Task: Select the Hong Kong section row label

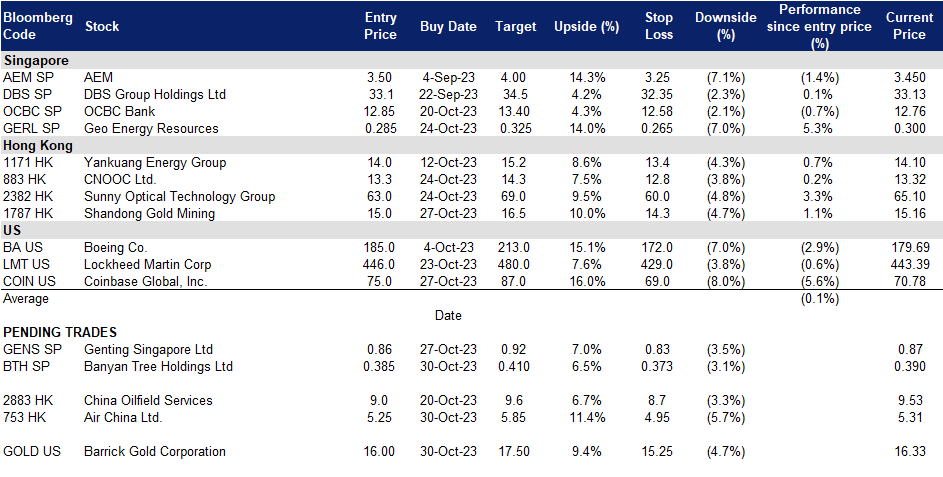Action: click(x=39, y=146)
